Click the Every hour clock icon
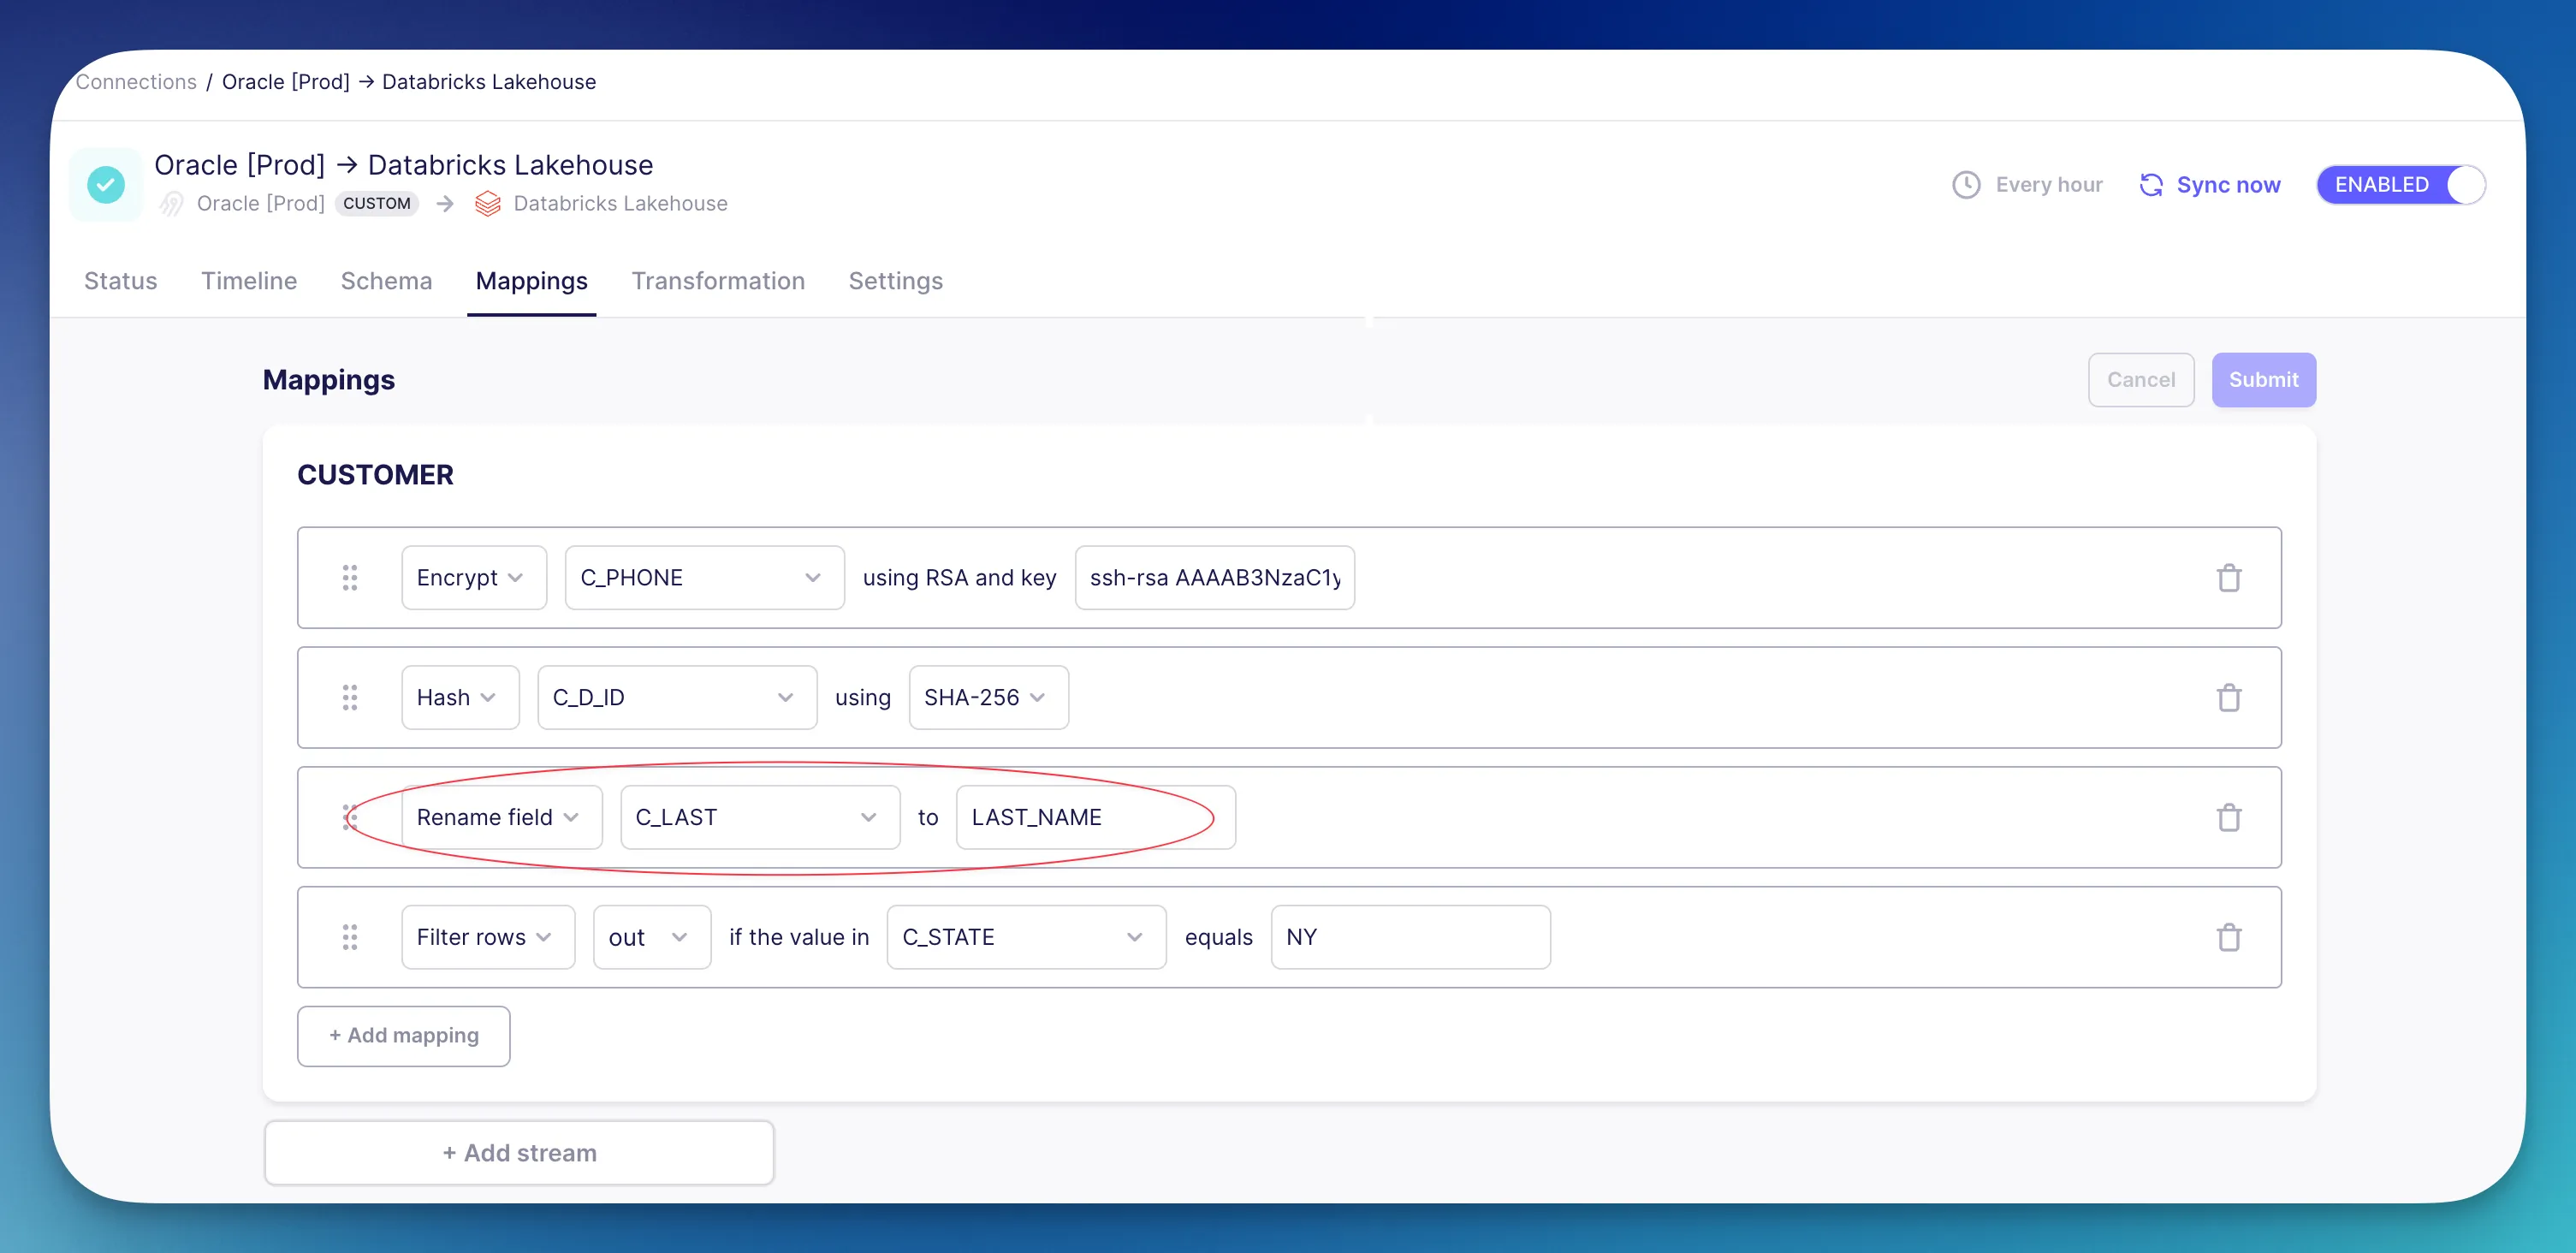This screenshot has height=1253, width=2576. coord(1965,185)
